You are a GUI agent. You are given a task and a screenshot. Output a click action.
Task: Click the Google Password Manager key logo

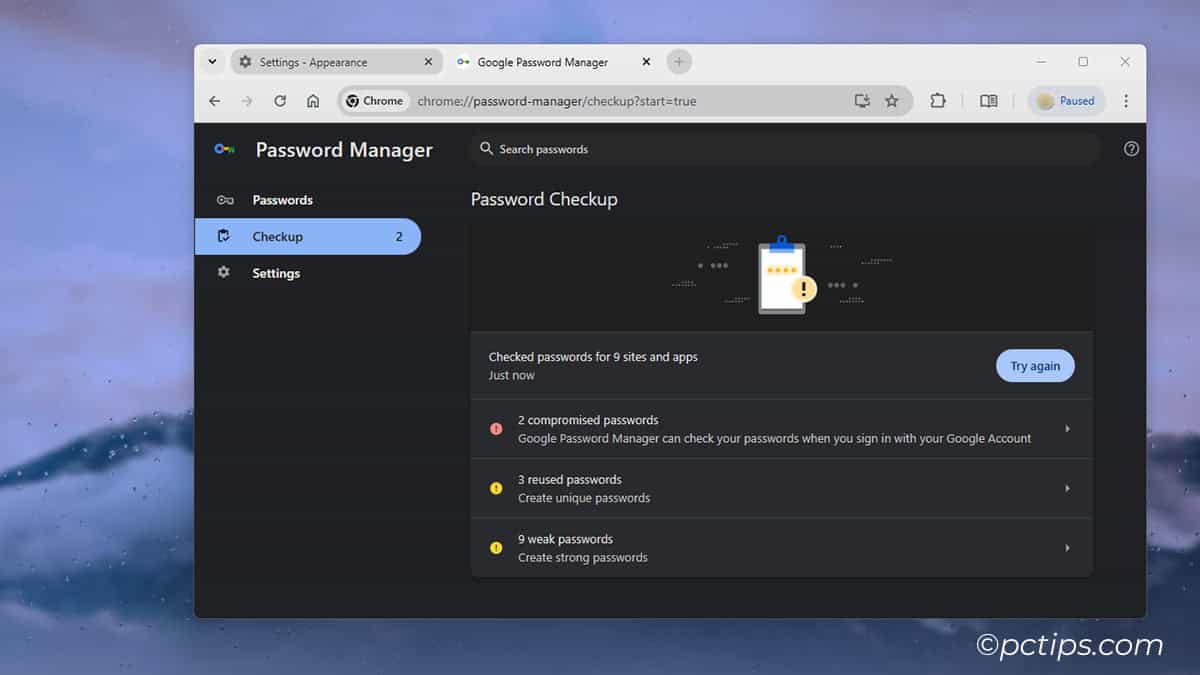[224, 148]
